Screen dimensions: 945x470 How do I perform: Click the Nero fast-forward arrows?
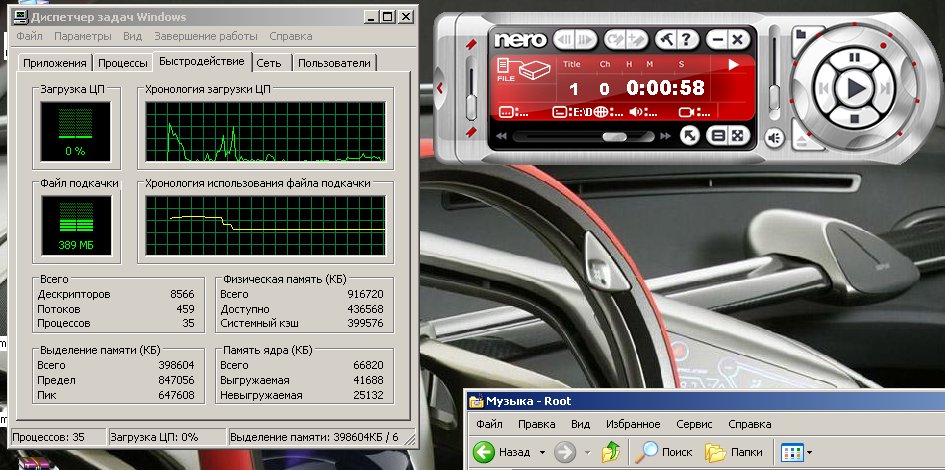pyautogui.click(x=663, y=136)
